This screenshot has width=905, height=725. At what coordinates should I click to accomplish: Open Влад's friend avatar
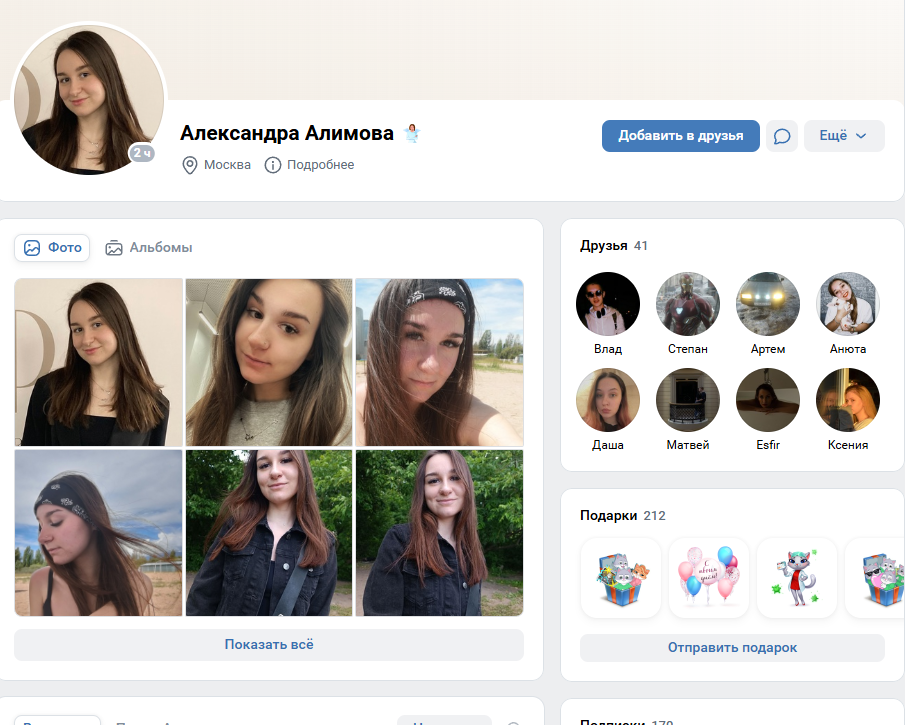(608, 304)
